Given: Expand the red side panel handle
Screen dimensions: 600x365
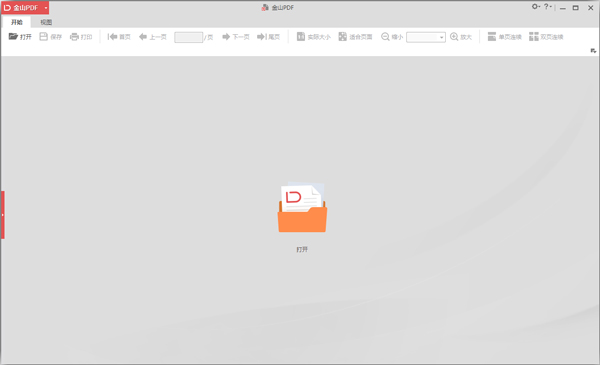Looking at the screenshot, I should (x=3, y=215).
